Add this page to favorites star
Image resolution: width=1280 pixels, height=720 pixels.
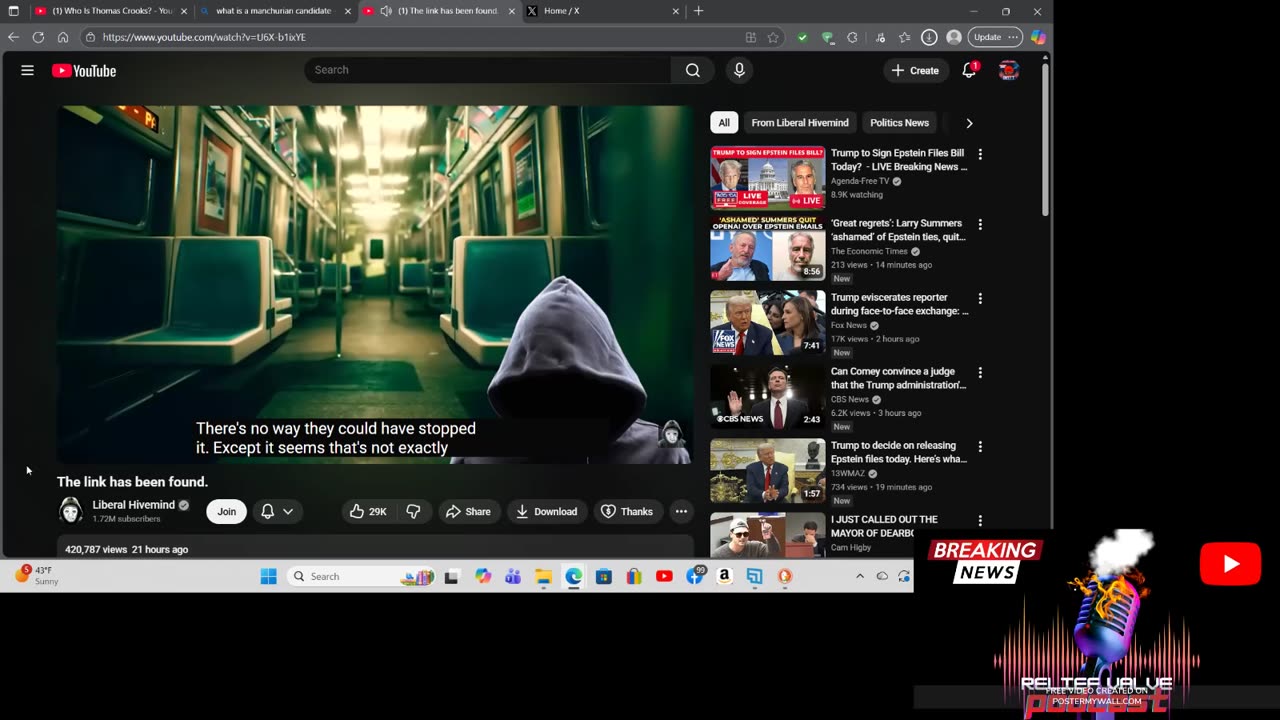click(773, 37)
